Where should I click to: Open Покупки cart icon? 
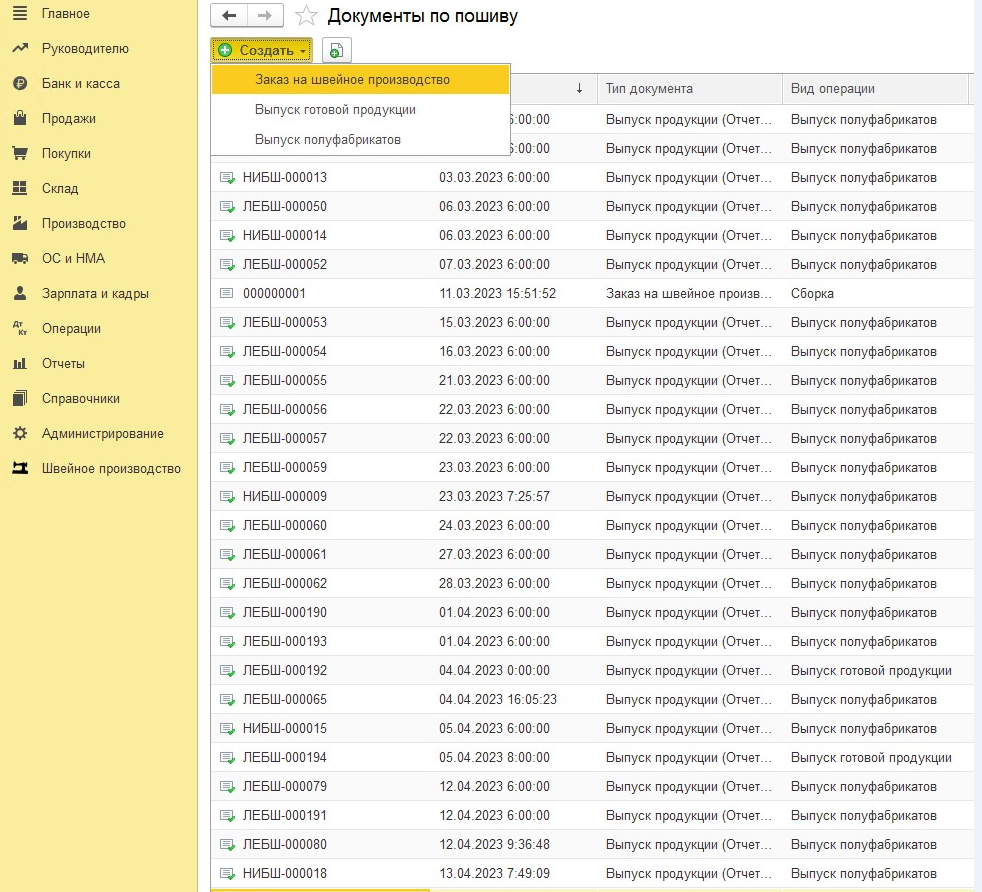[x=20, y=153]
